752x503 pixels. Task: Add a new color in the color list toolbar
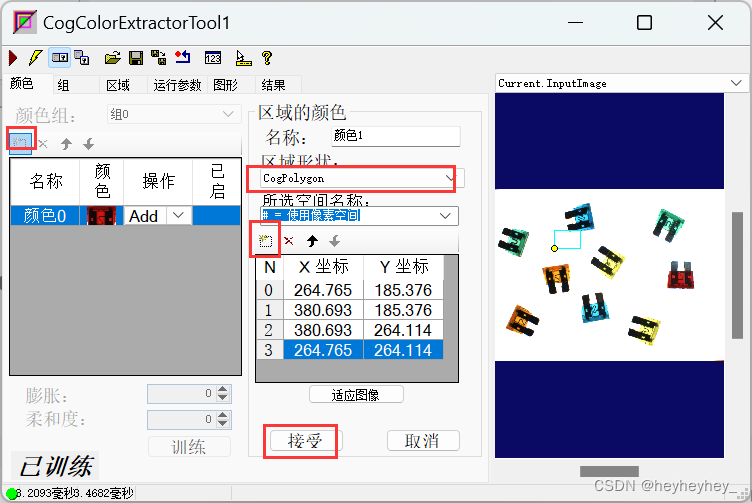(20, 142)
